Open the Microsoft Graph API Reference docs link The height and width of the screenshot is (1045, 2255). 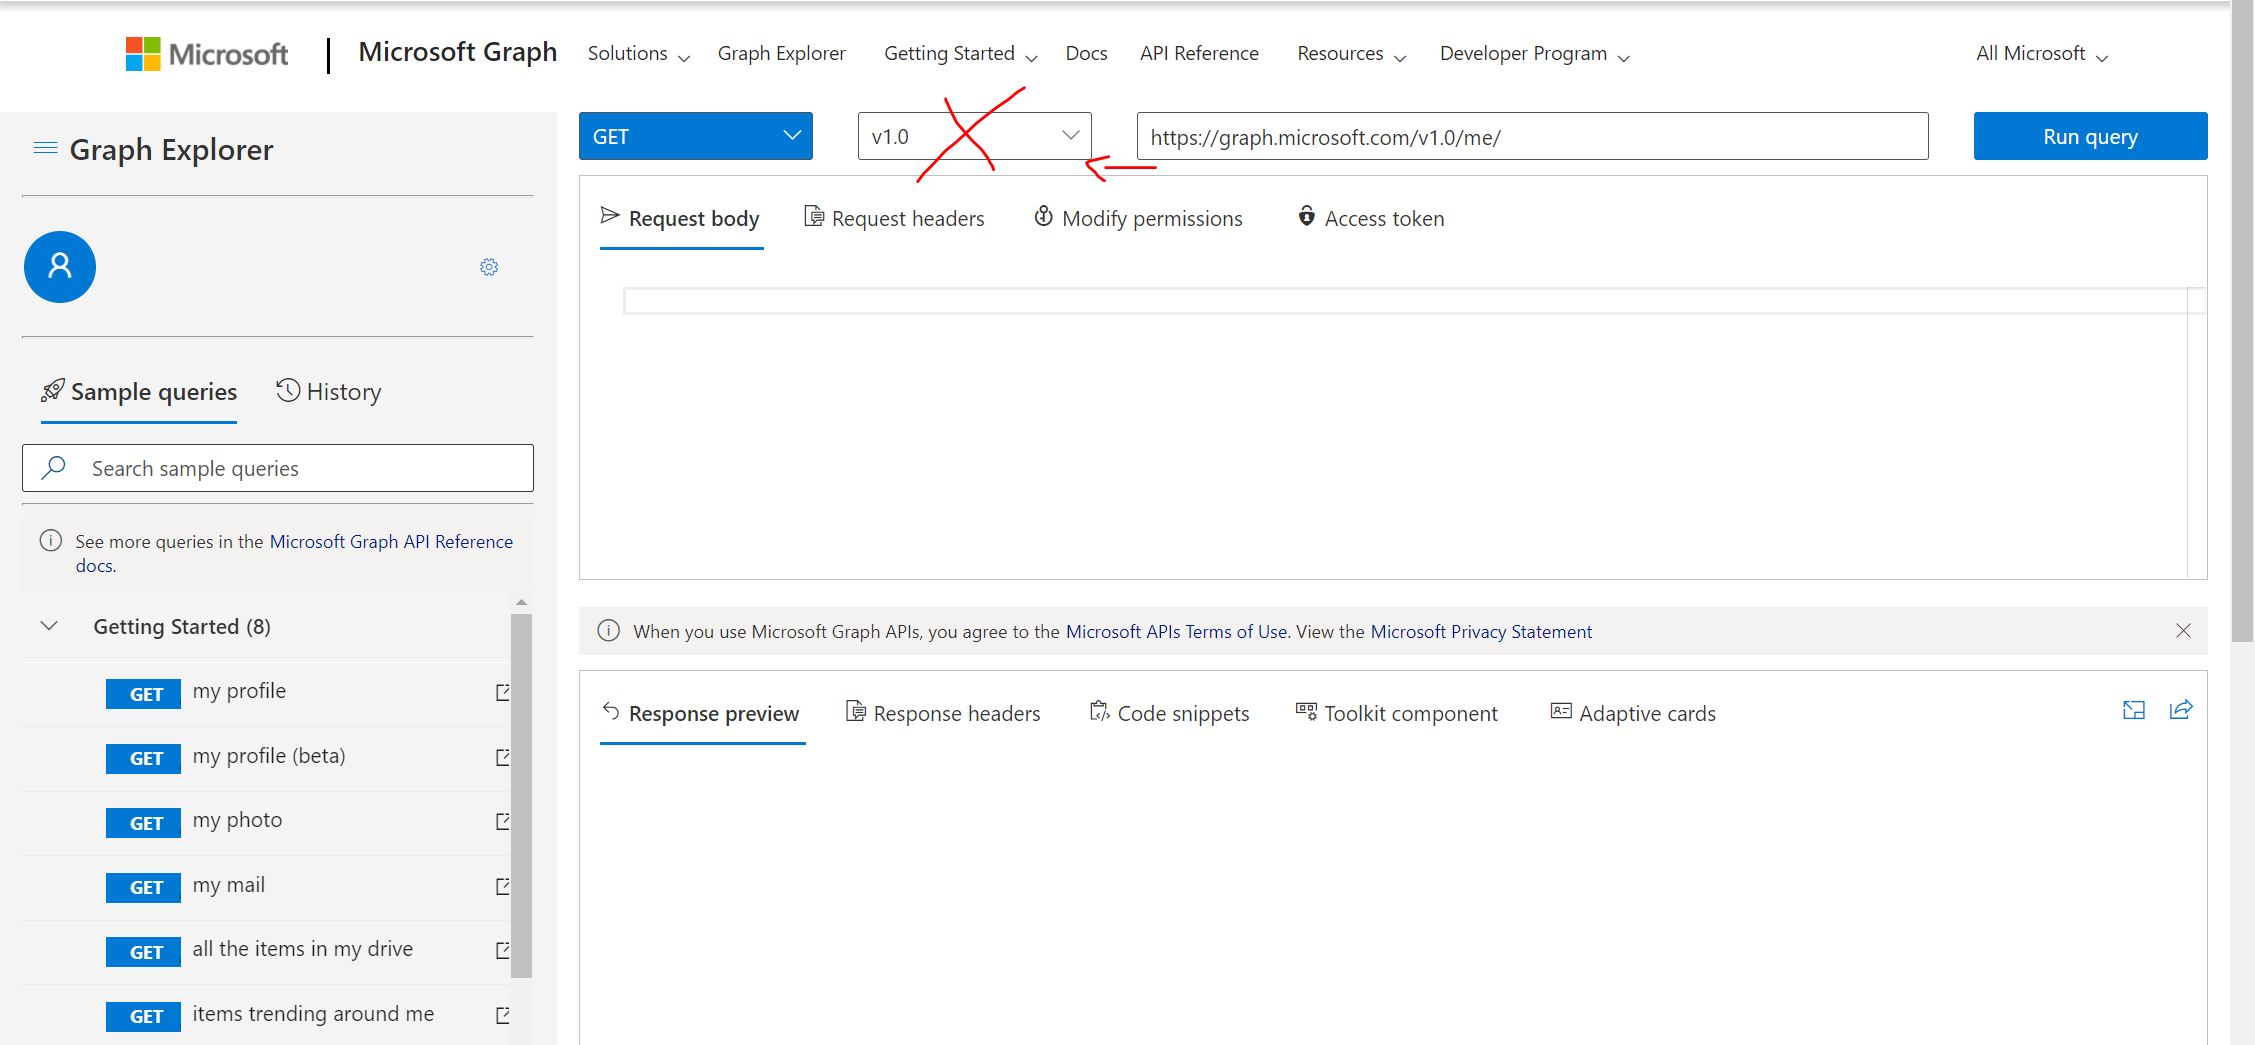pos(390,541)
